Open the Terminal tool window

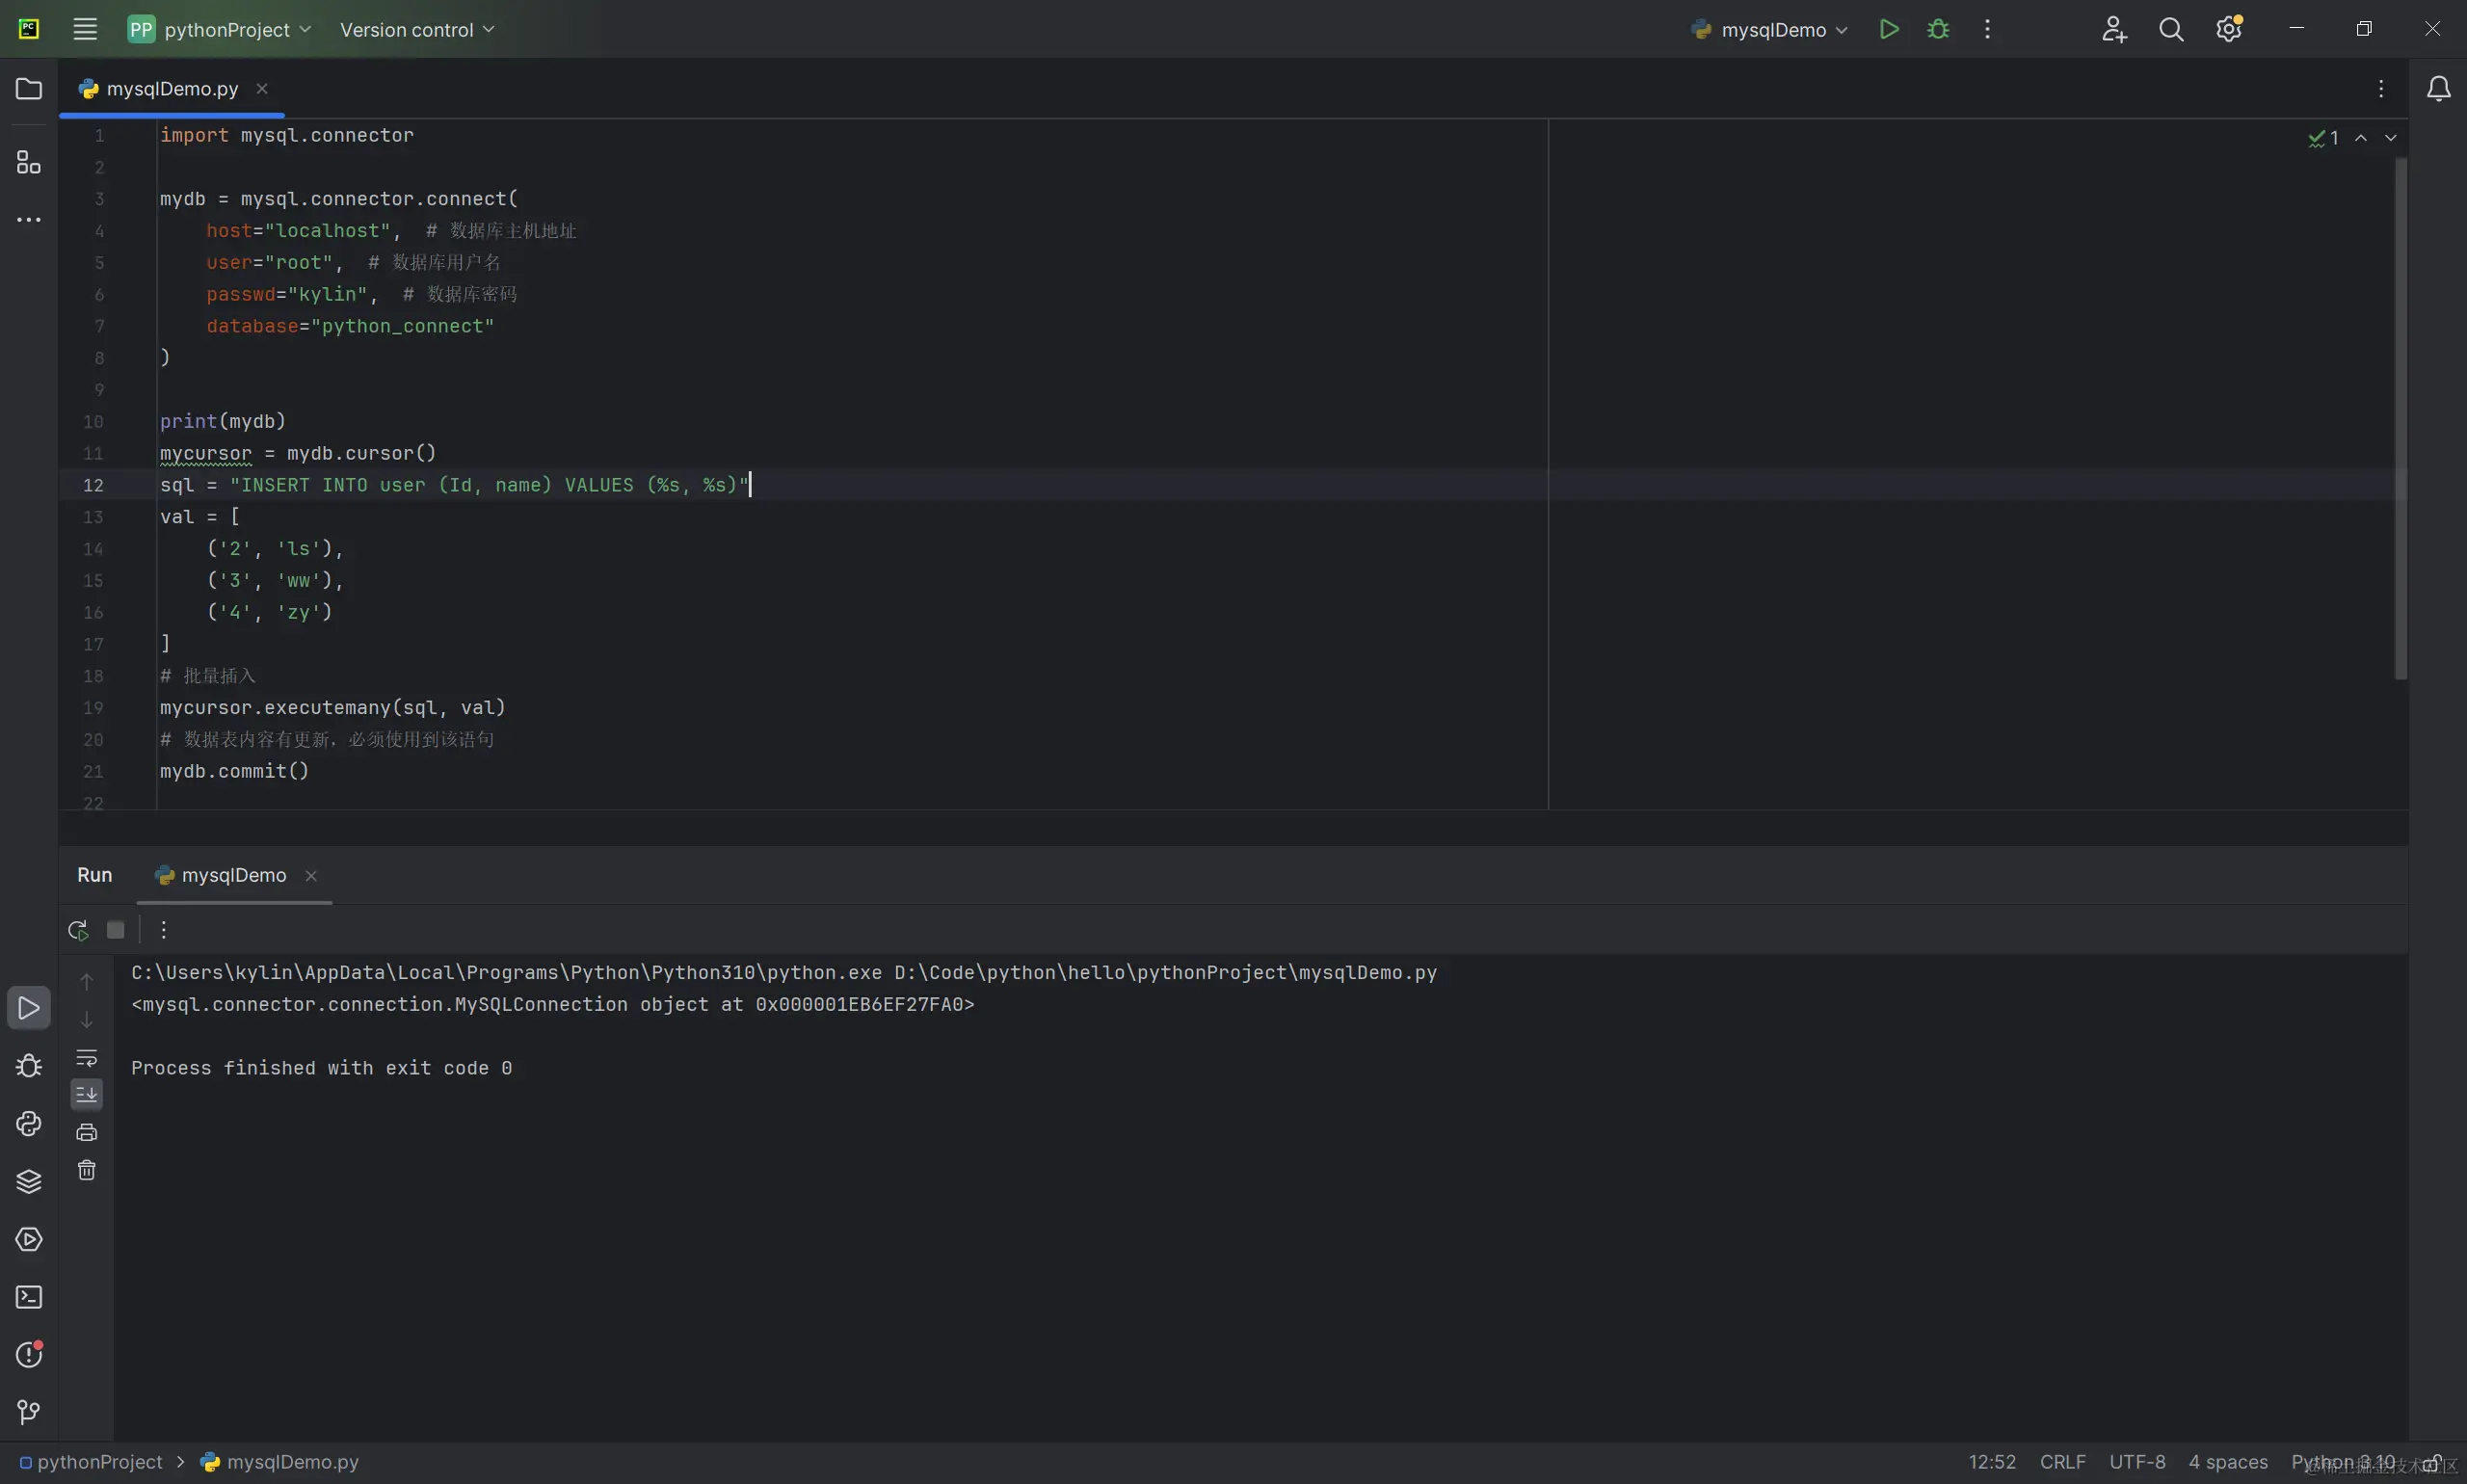tap(29, 1297)
